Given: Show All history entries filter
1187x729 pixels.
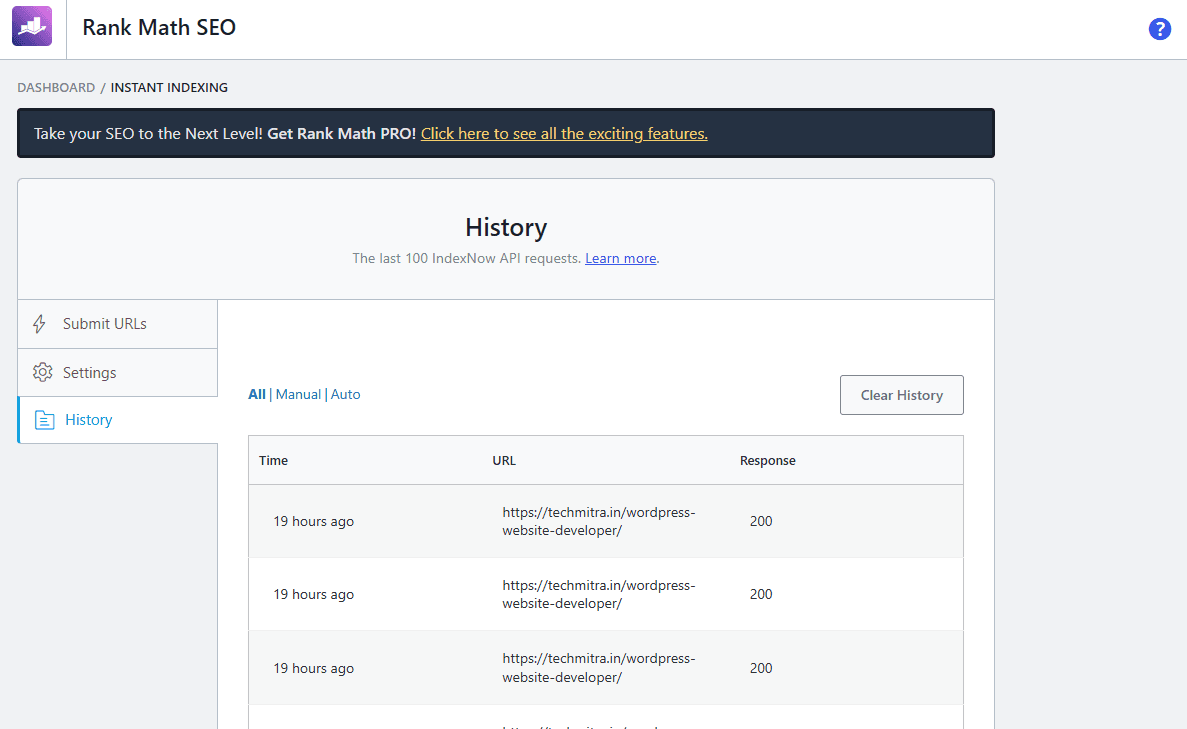Looking at the screenshot, I should (x=257, y=394).
